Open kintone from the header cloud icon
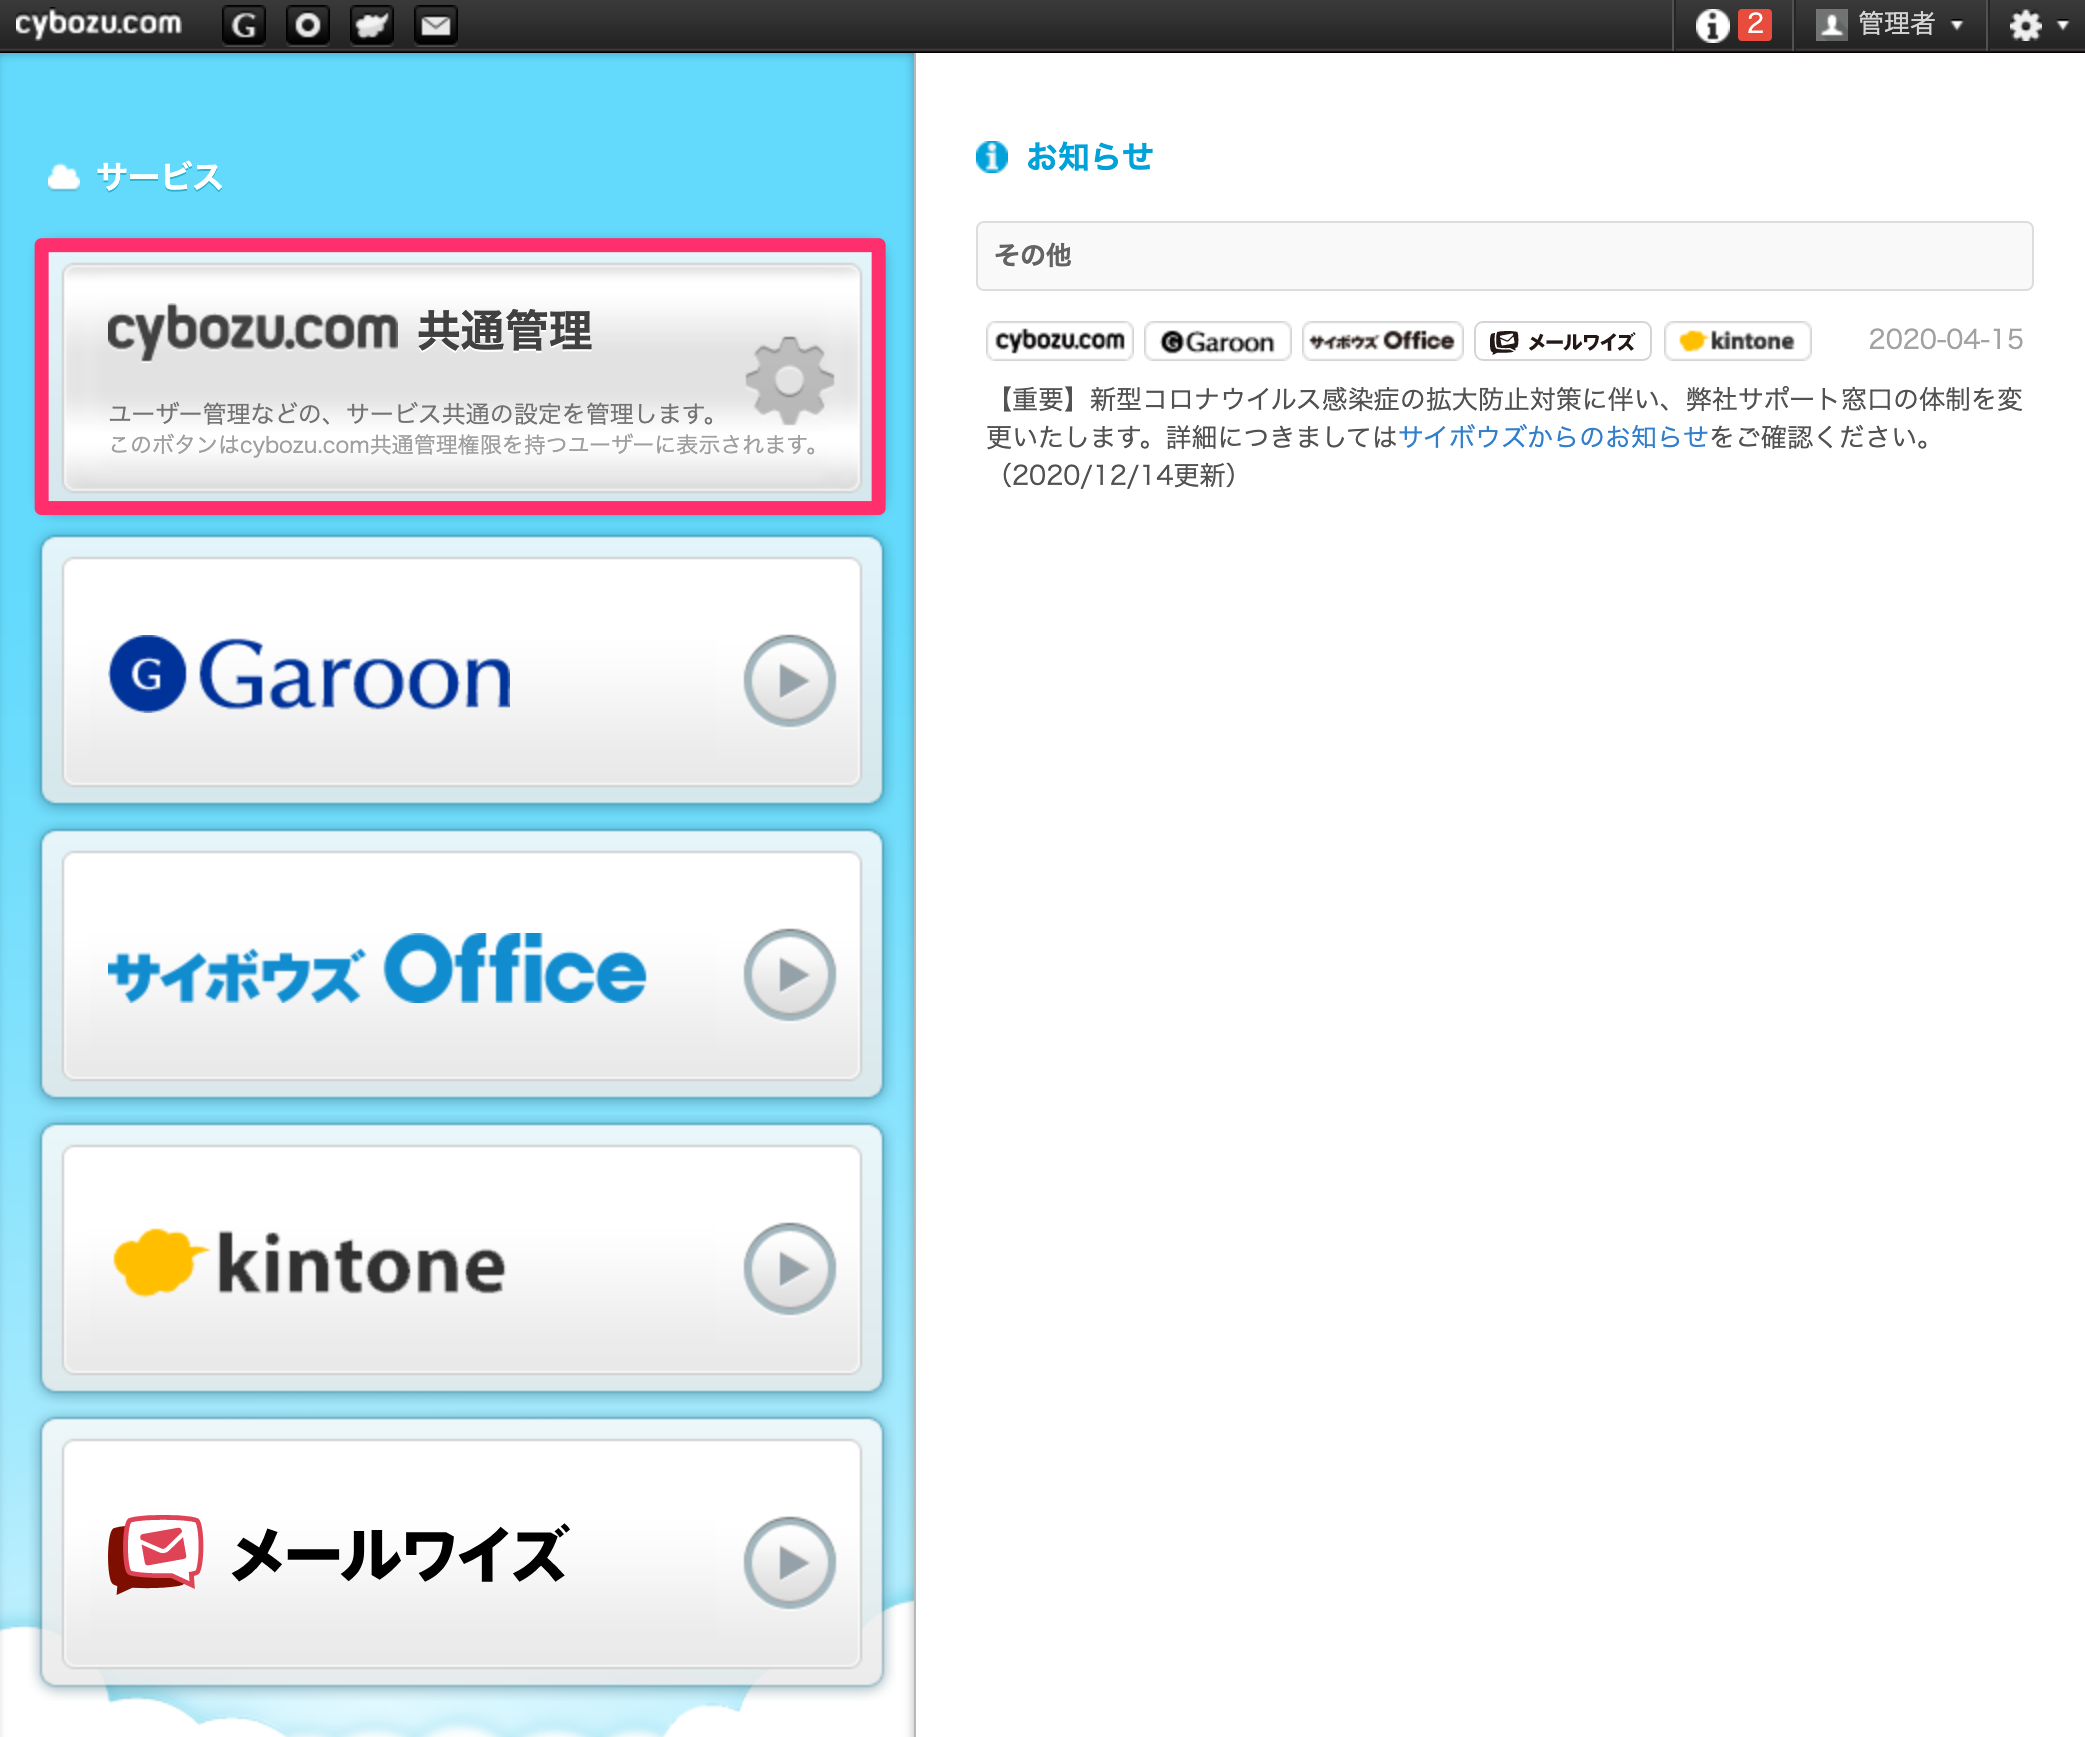Viewport: 2085px width, 1737px height. 371,25
